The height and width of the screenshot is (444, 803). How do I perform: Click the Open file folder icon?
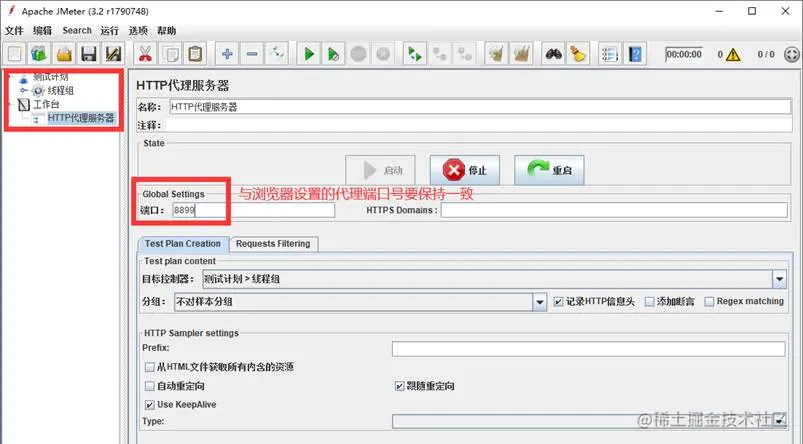tap(64, 54)
